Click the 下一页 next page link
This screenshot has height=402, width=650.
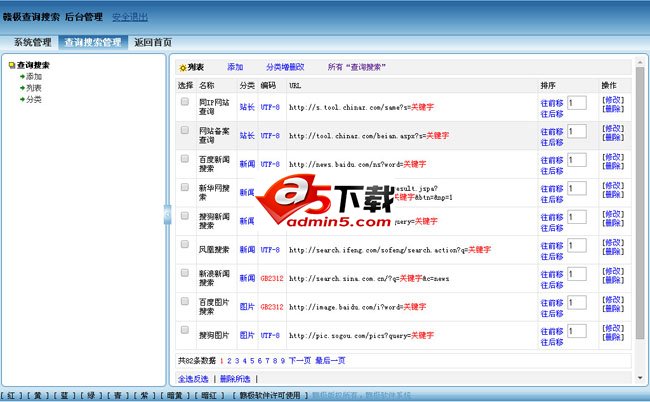(x=300, y=361)
